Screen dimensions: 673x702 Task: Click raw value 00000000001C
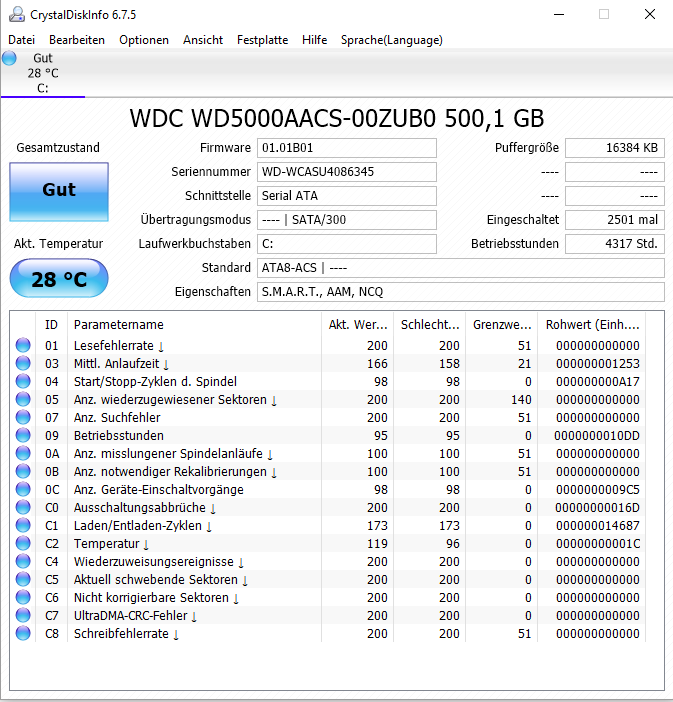tap(598, 544)
